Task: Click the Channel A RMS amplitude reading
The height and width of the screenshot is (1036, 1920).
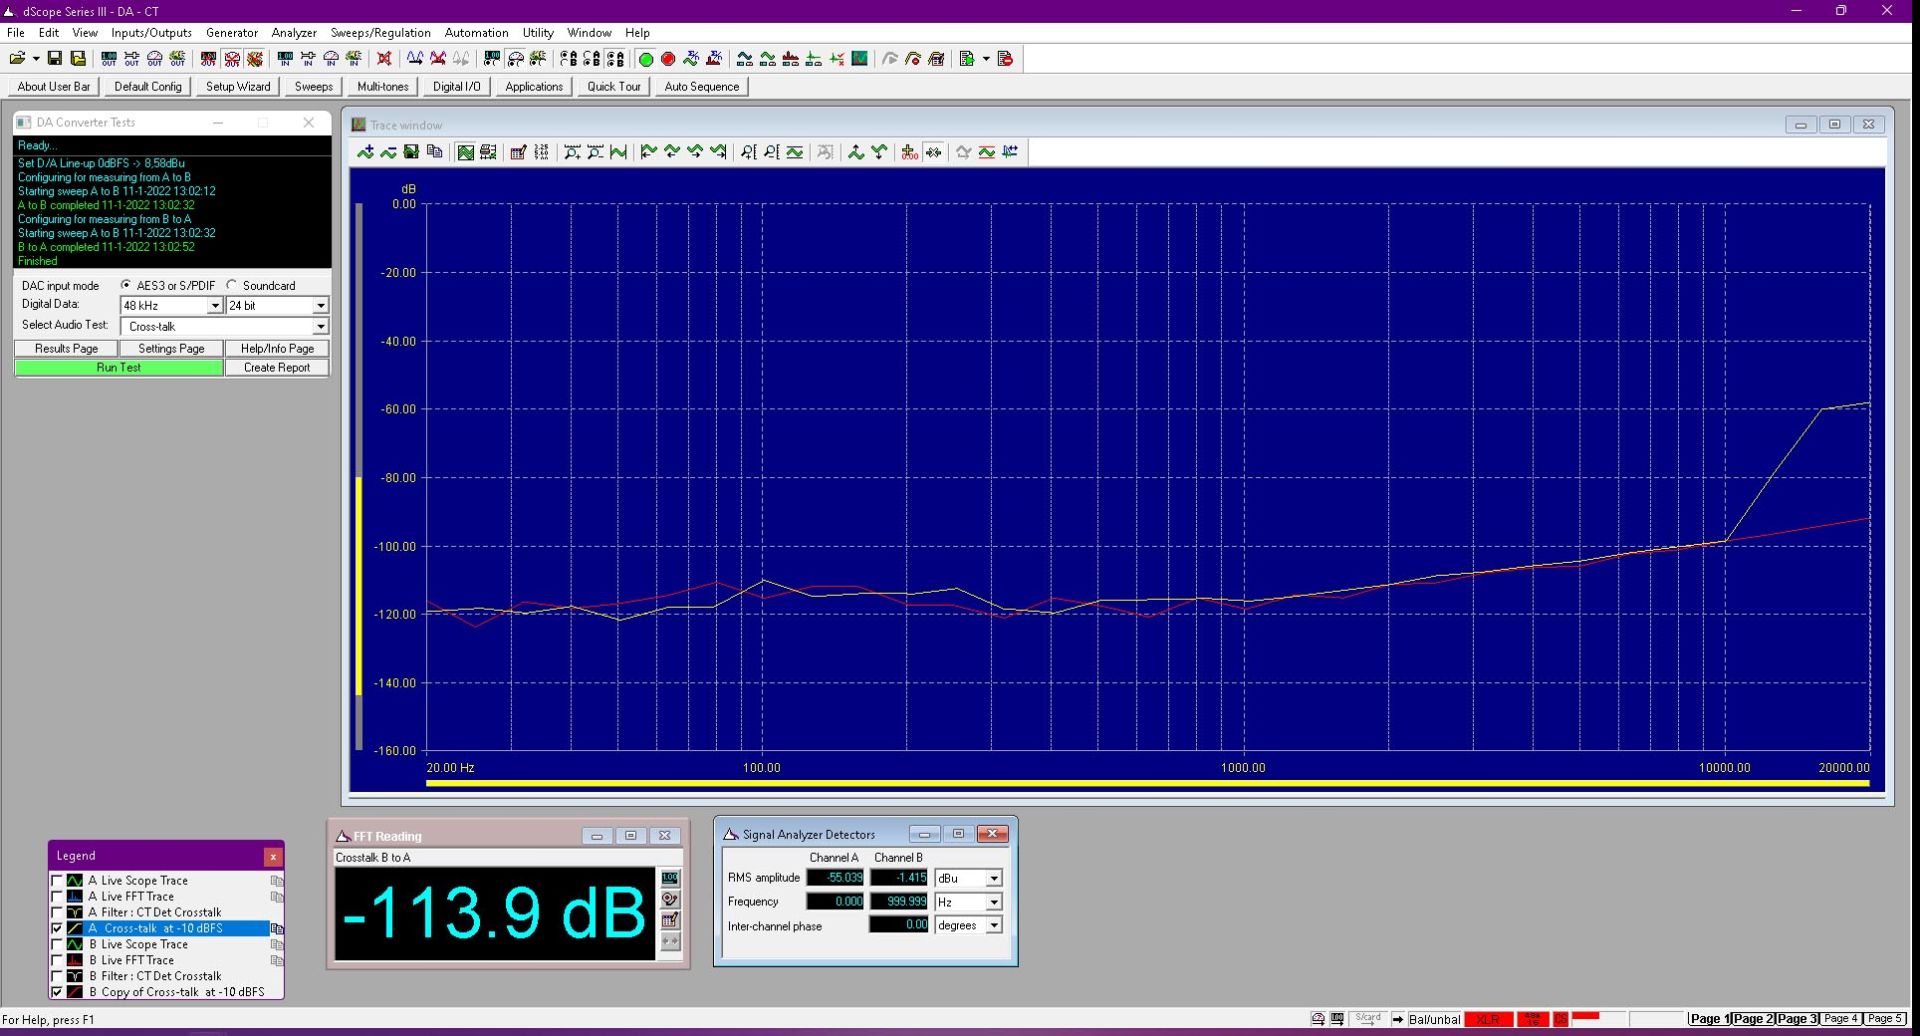Action: click(x=835, y=878)
